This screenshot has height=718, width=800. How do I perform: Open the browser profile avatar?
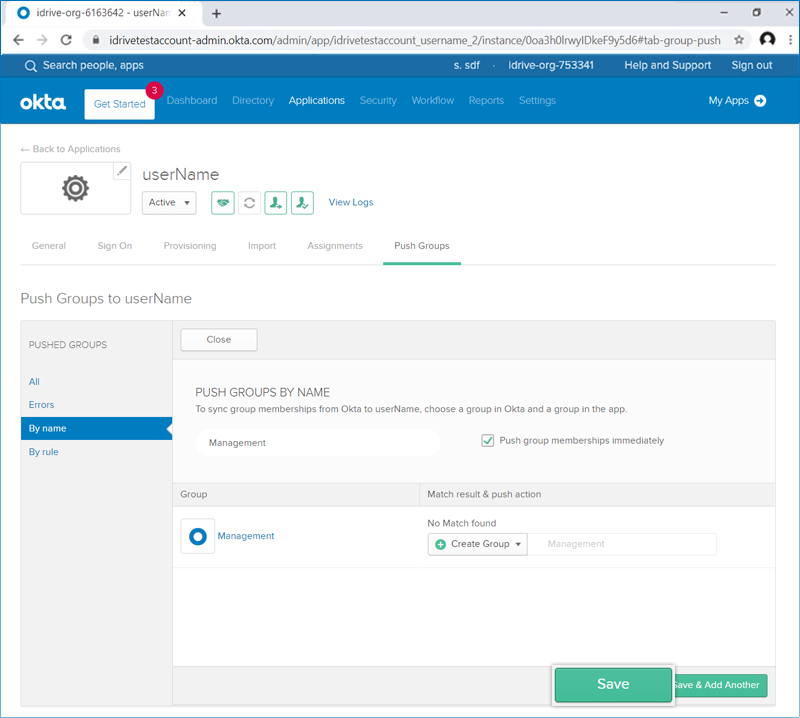coord(767,39)
